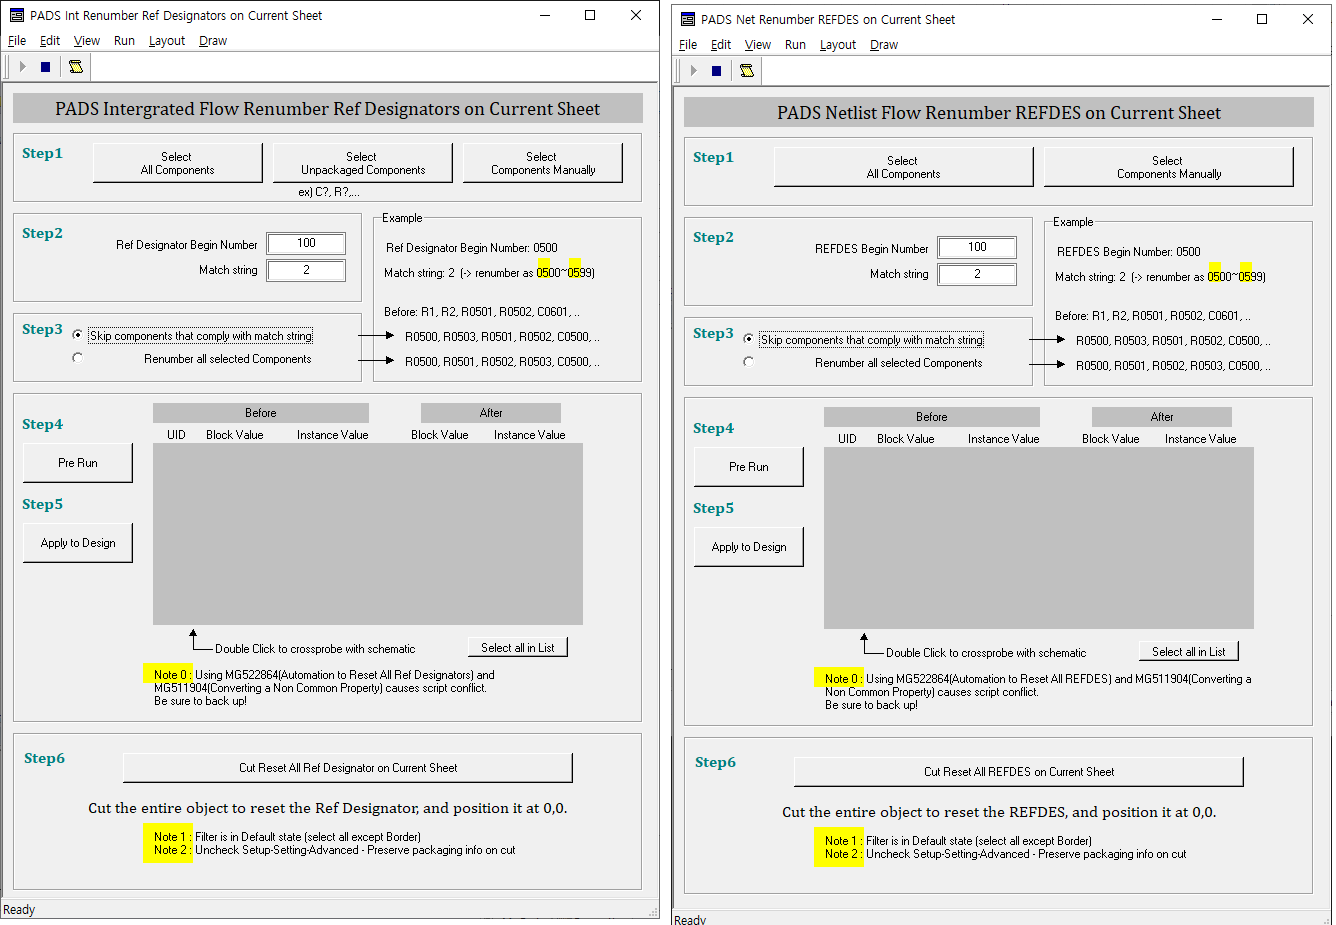
Task: Click script editor icon in Net Renumber toolbar
Action: (746, 71)
